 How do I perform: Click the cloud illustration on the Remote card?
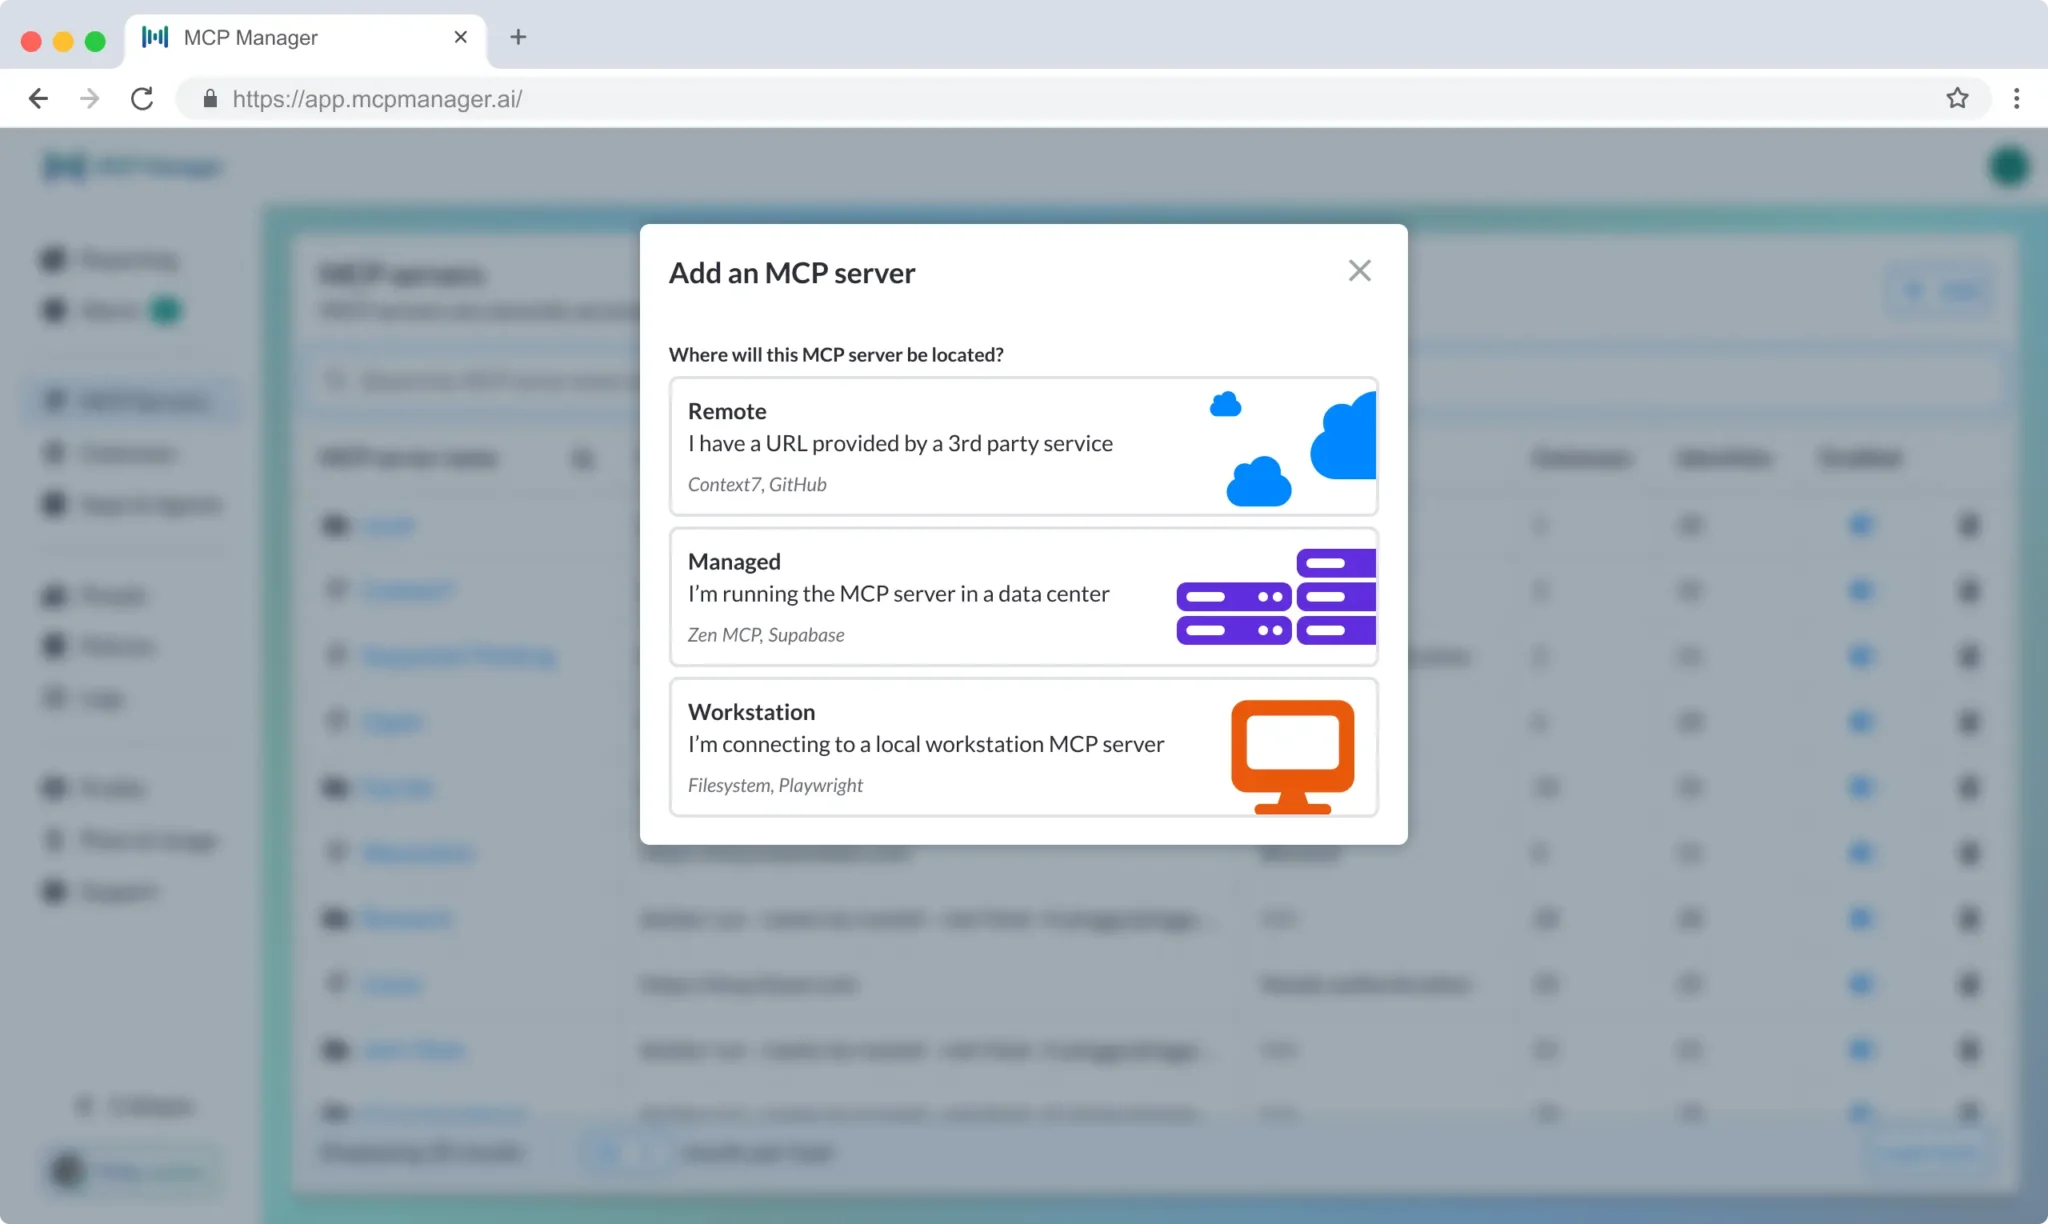[1340, 440]
